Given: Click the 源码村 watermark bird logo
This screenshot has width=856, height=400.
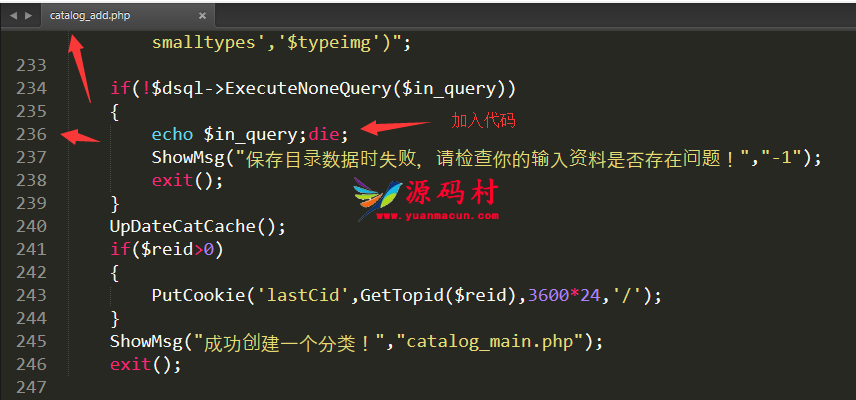Looking at the screenshot, I should coord(372,200).
